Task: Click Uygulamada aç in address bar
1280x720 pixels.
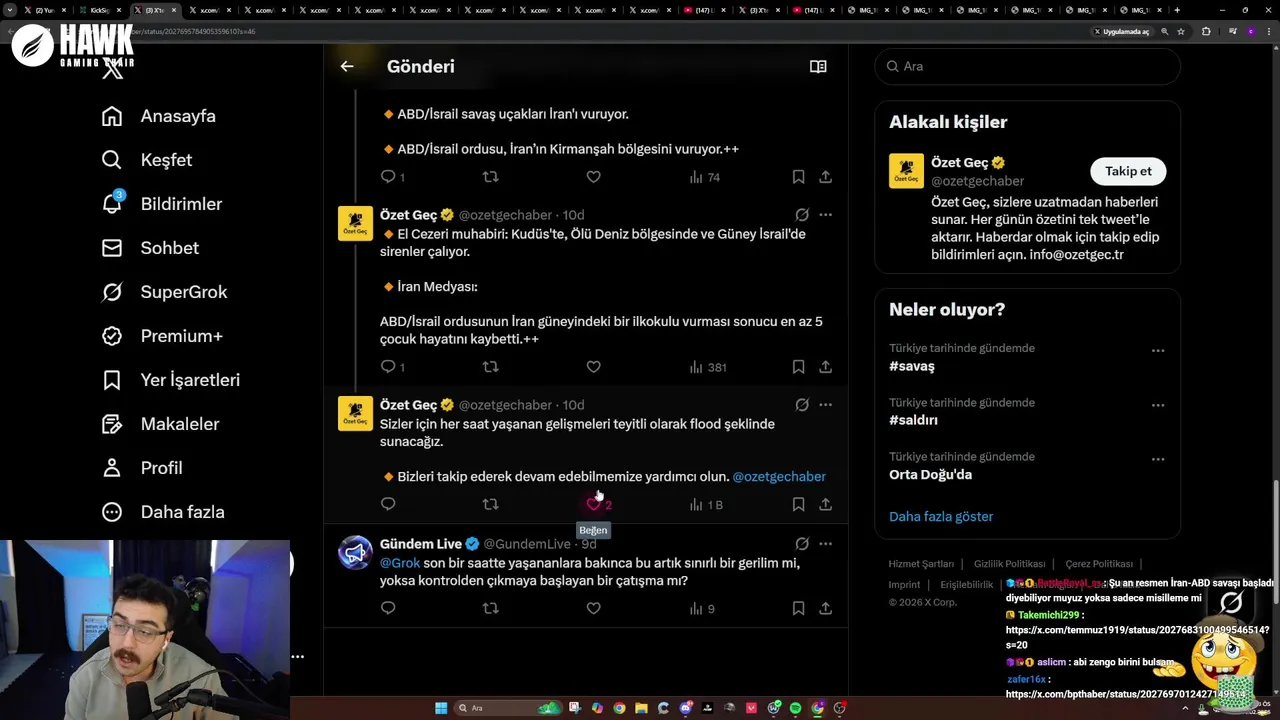Action: [x=1120, y=31]
